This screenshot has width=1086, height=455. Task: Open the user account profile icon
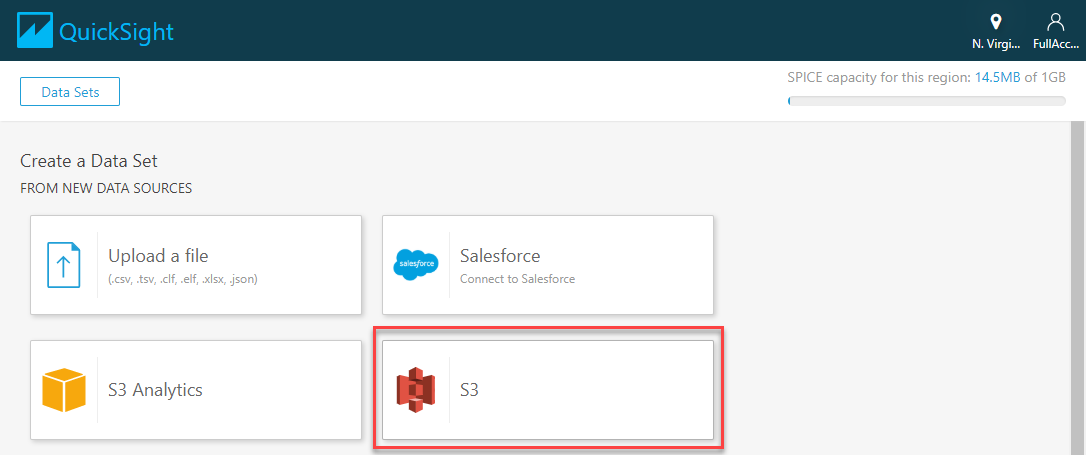coord(1056,22)
